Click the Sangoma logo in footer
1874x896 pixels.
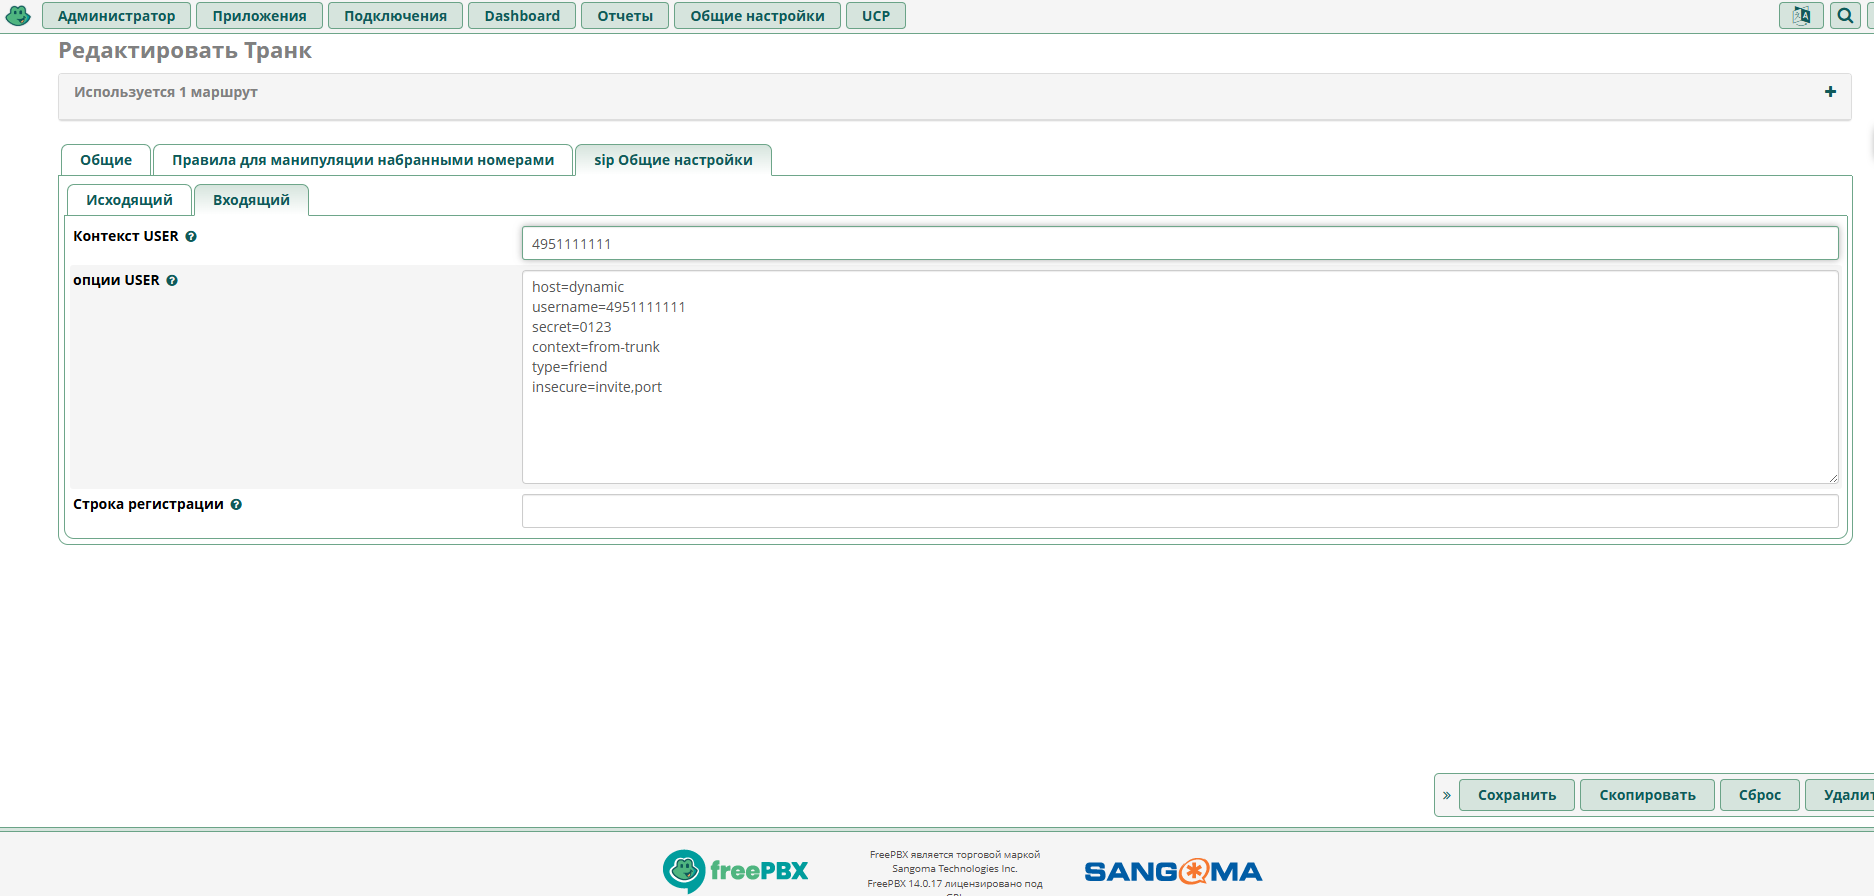tap(1173, 872)
